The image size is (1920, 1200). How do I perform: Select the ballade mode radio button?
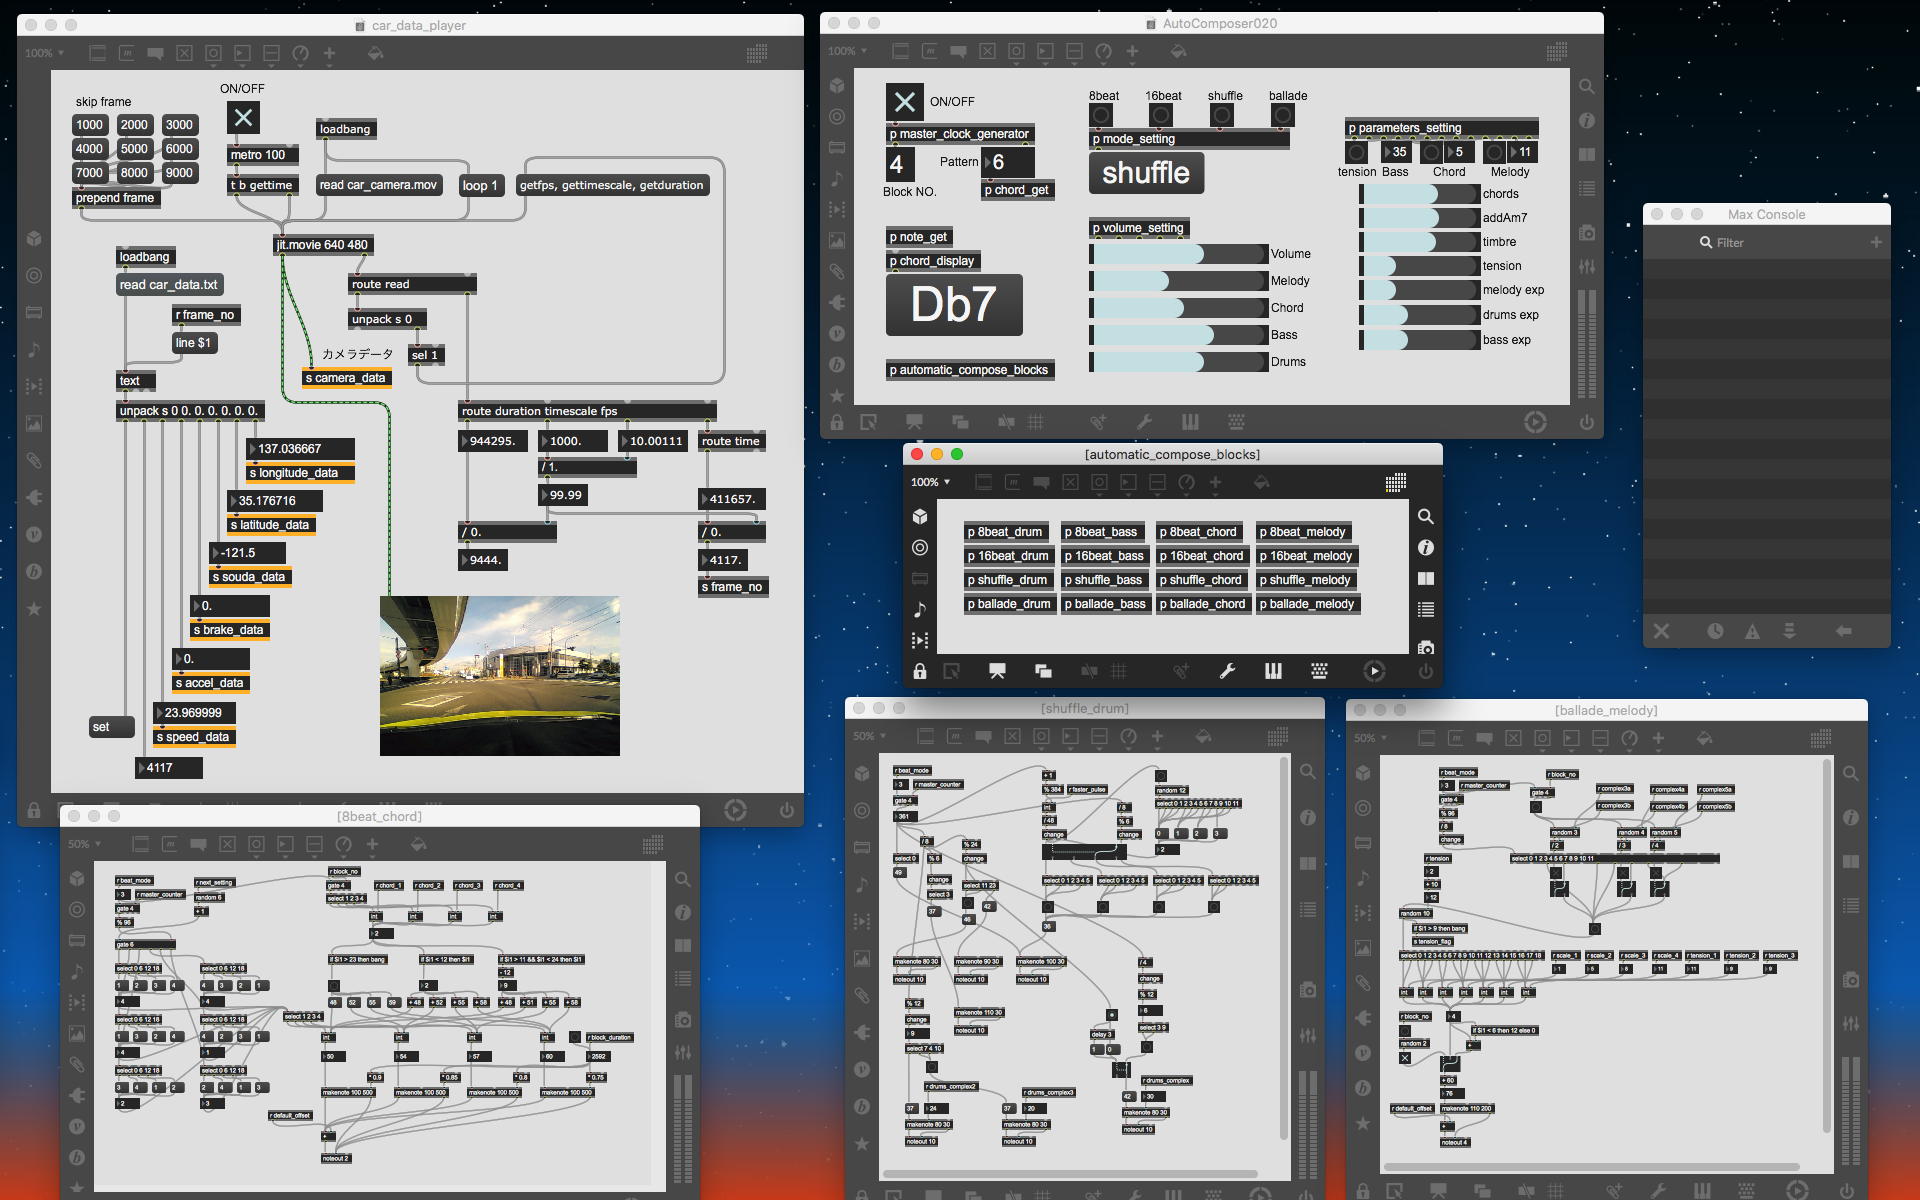tap(1283, 116)
